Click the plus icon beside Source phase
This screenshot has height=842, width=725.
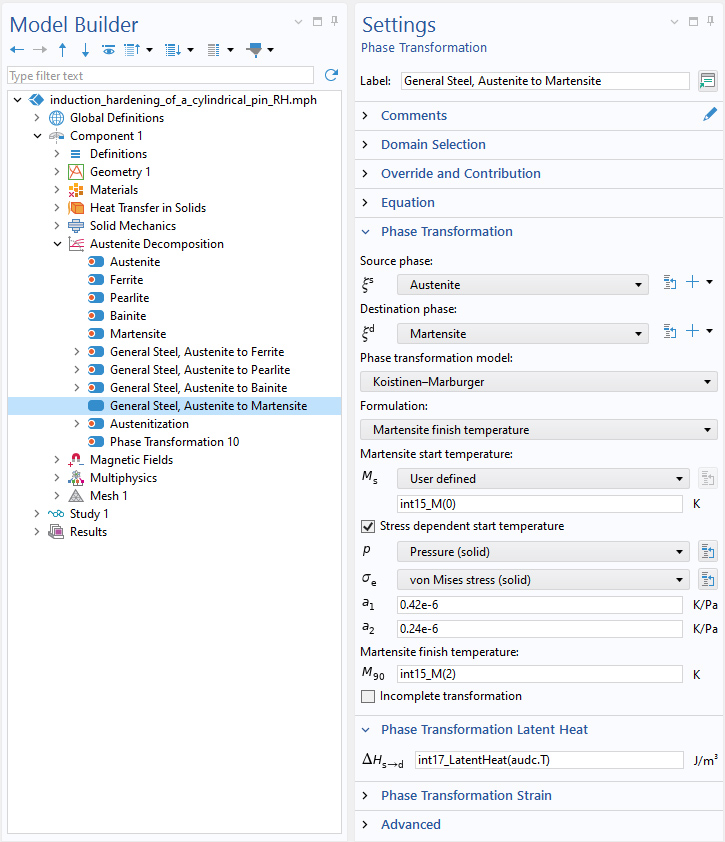[693, 284]
